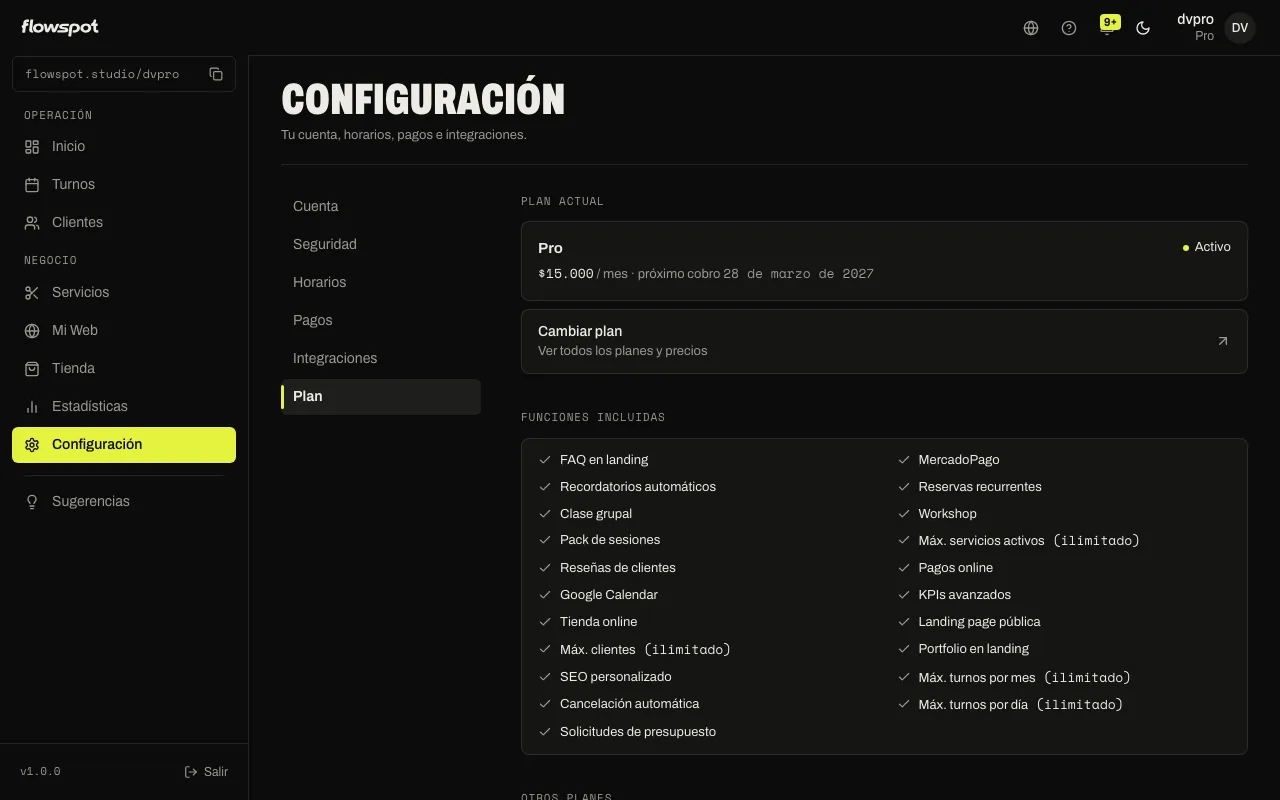Click 'KPIs avanzados' feature text
Image resolution: width=1280 pixels, height=800 pixels.
click(965, 595)
